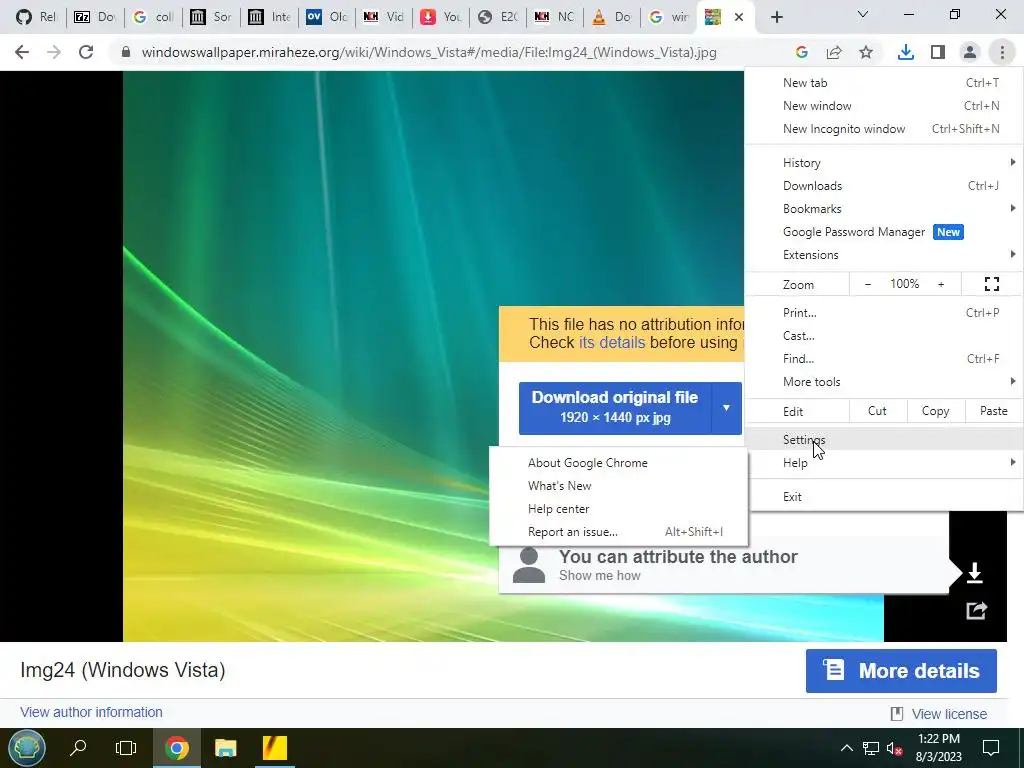Image resolution: width=1024 pixels, height=768 pixels.
Task: Open Downloads from Chrome menu
Action: pyautogui.click(x=884, y=185)
